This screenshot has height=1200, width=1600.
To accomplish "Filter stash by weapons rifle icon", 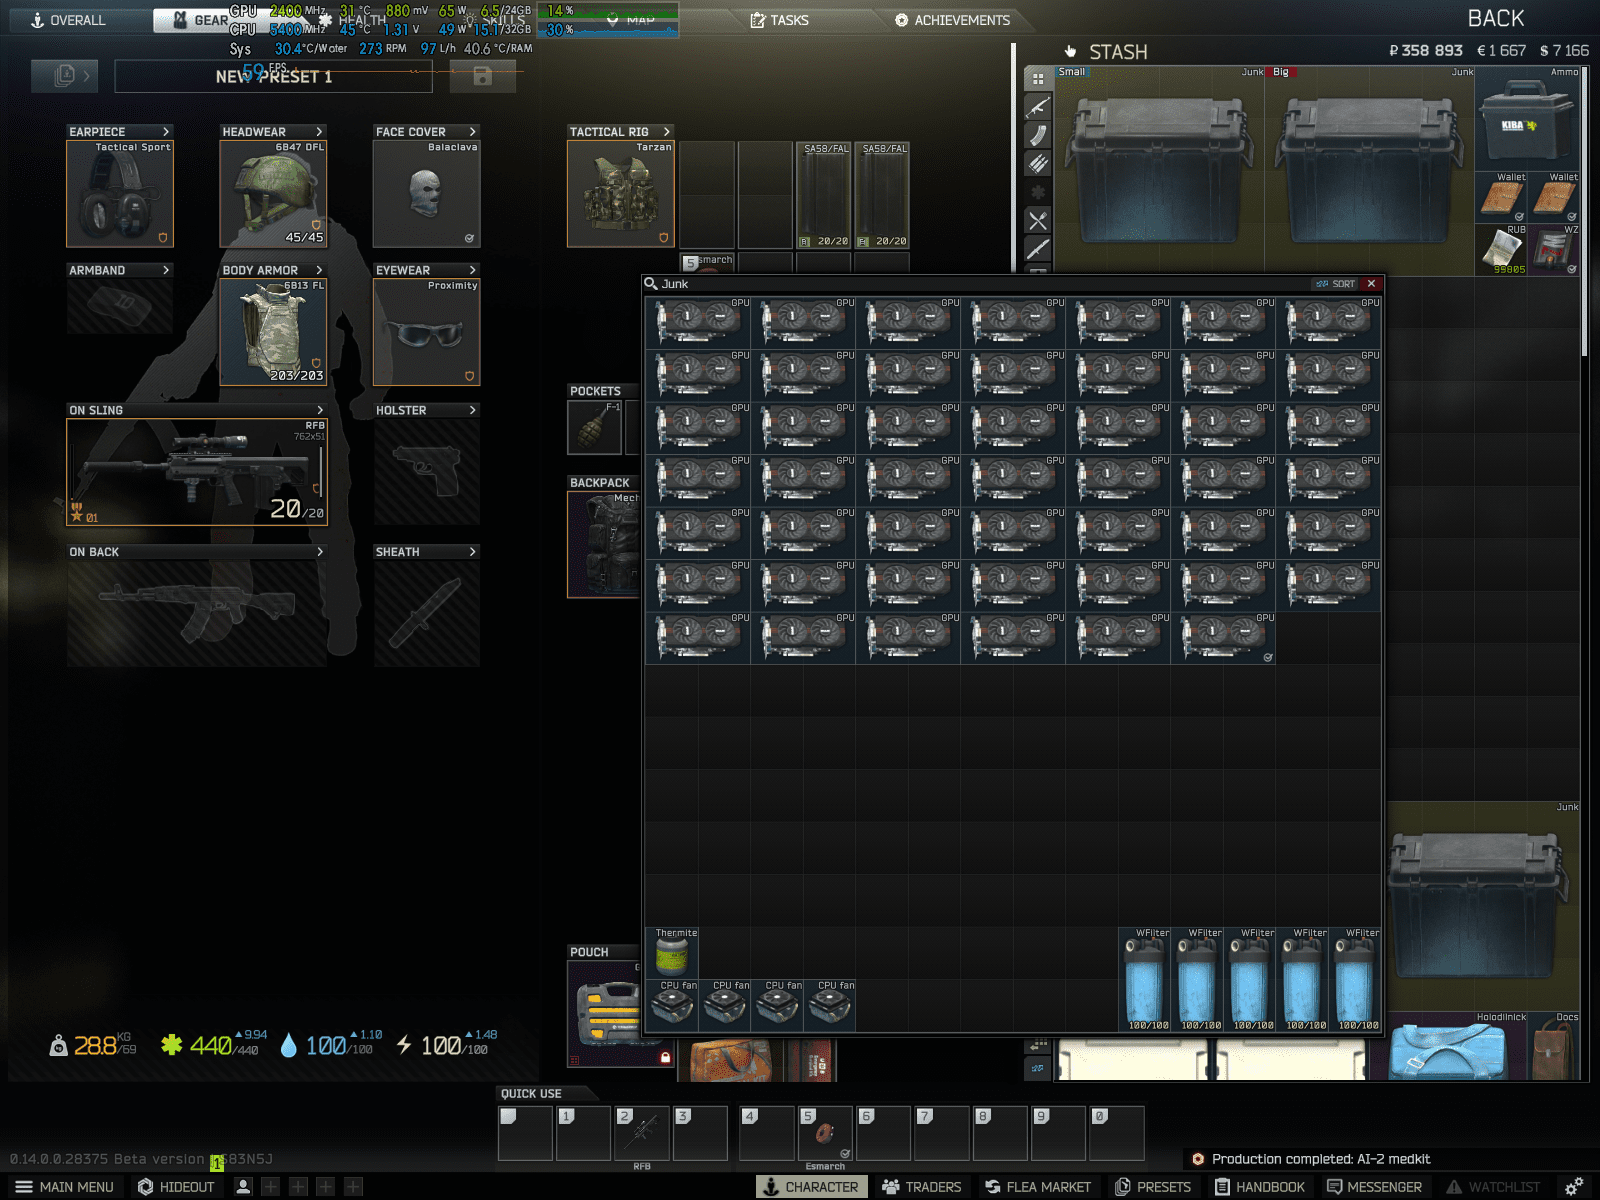I will 1038,107.
